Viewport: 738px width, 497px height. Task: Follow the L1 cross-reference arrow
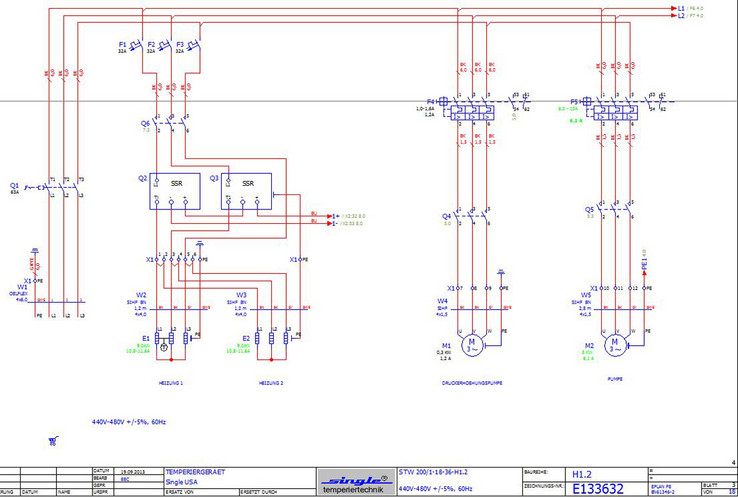point(676,7)
